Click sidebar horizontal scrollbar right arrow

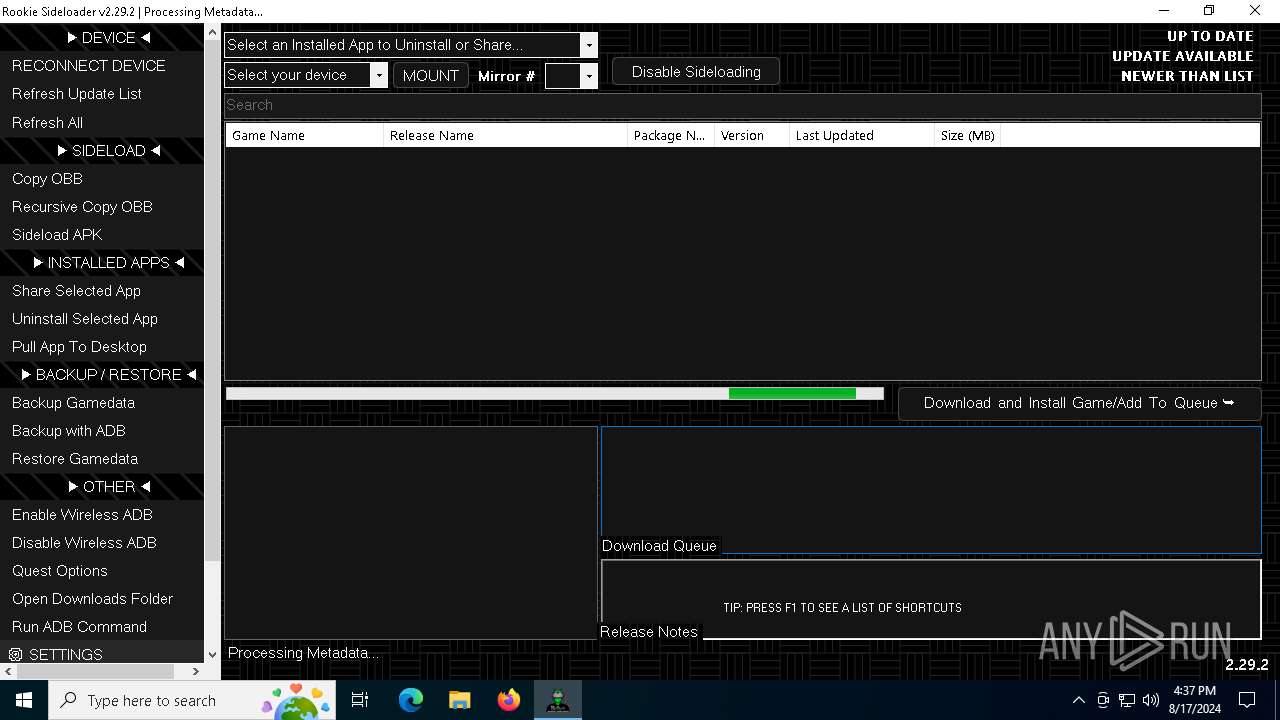195,672
